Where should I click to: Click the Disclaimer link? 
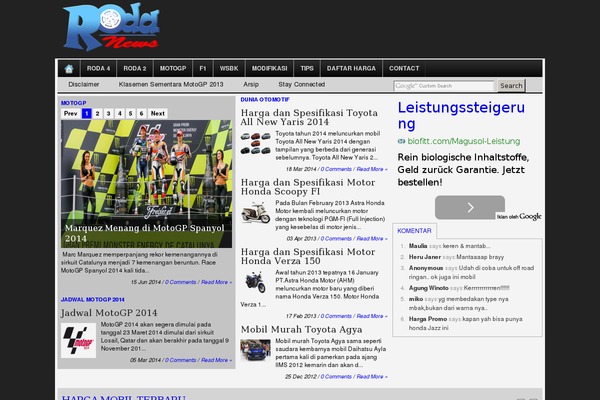(x=83, y=84)
